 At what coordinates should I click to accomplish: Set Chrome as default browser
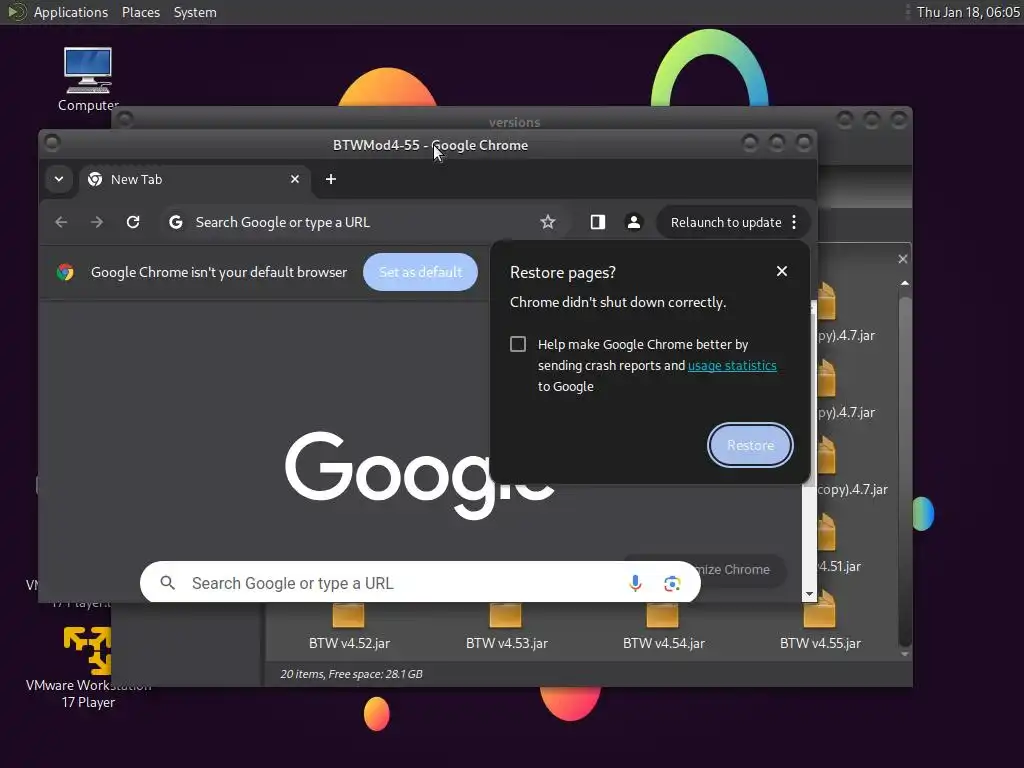point(420,272)
